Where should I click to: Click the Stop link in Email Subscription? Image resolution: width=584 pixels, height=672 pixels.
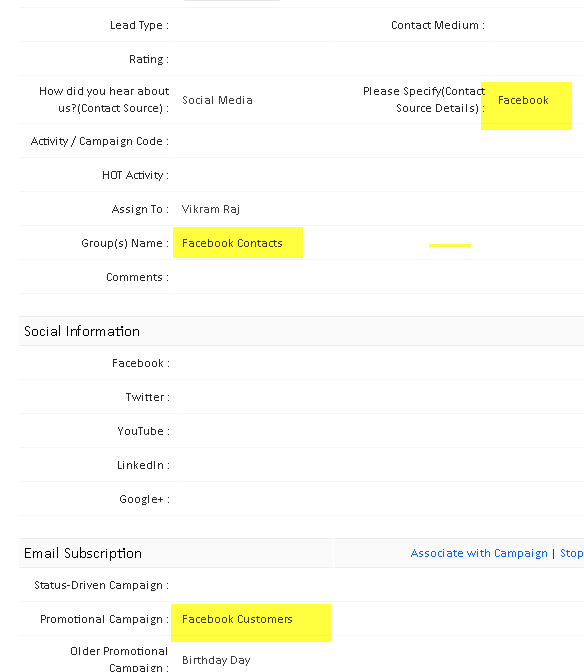point(572,553)
